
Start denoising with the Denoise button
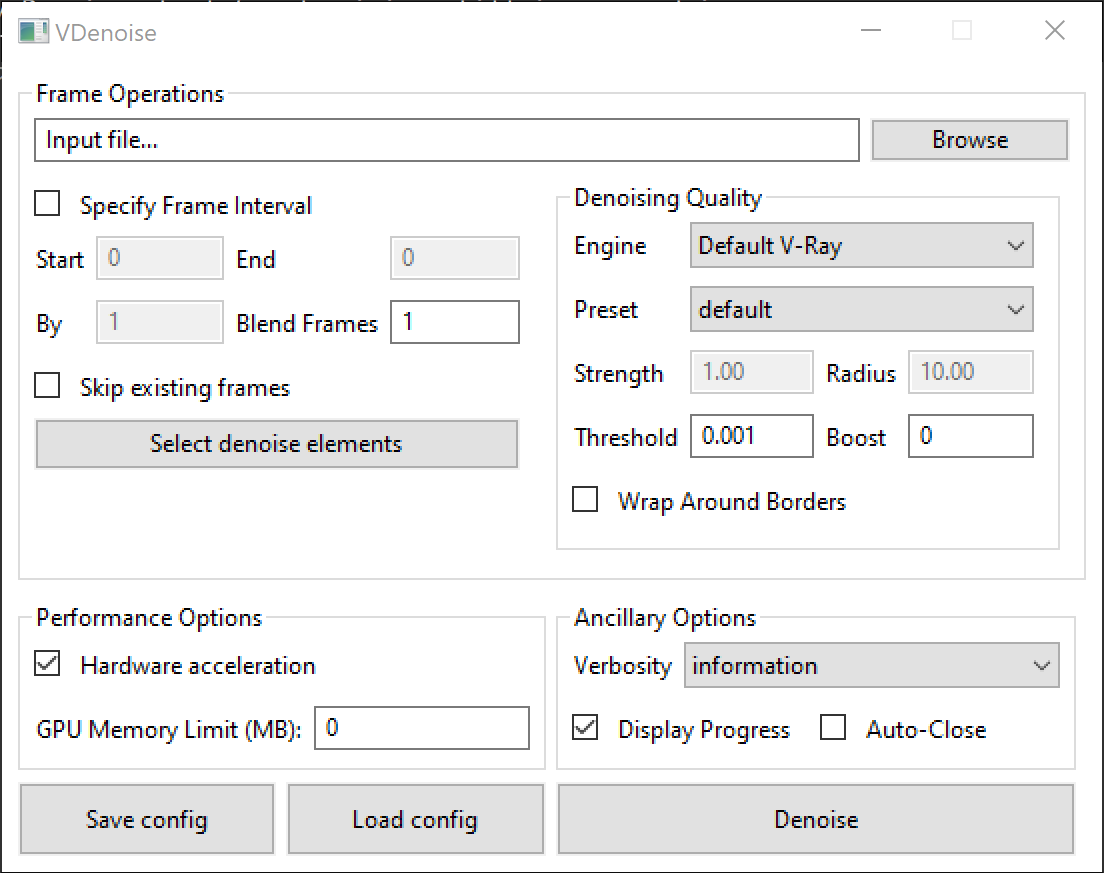click(816, 818)
